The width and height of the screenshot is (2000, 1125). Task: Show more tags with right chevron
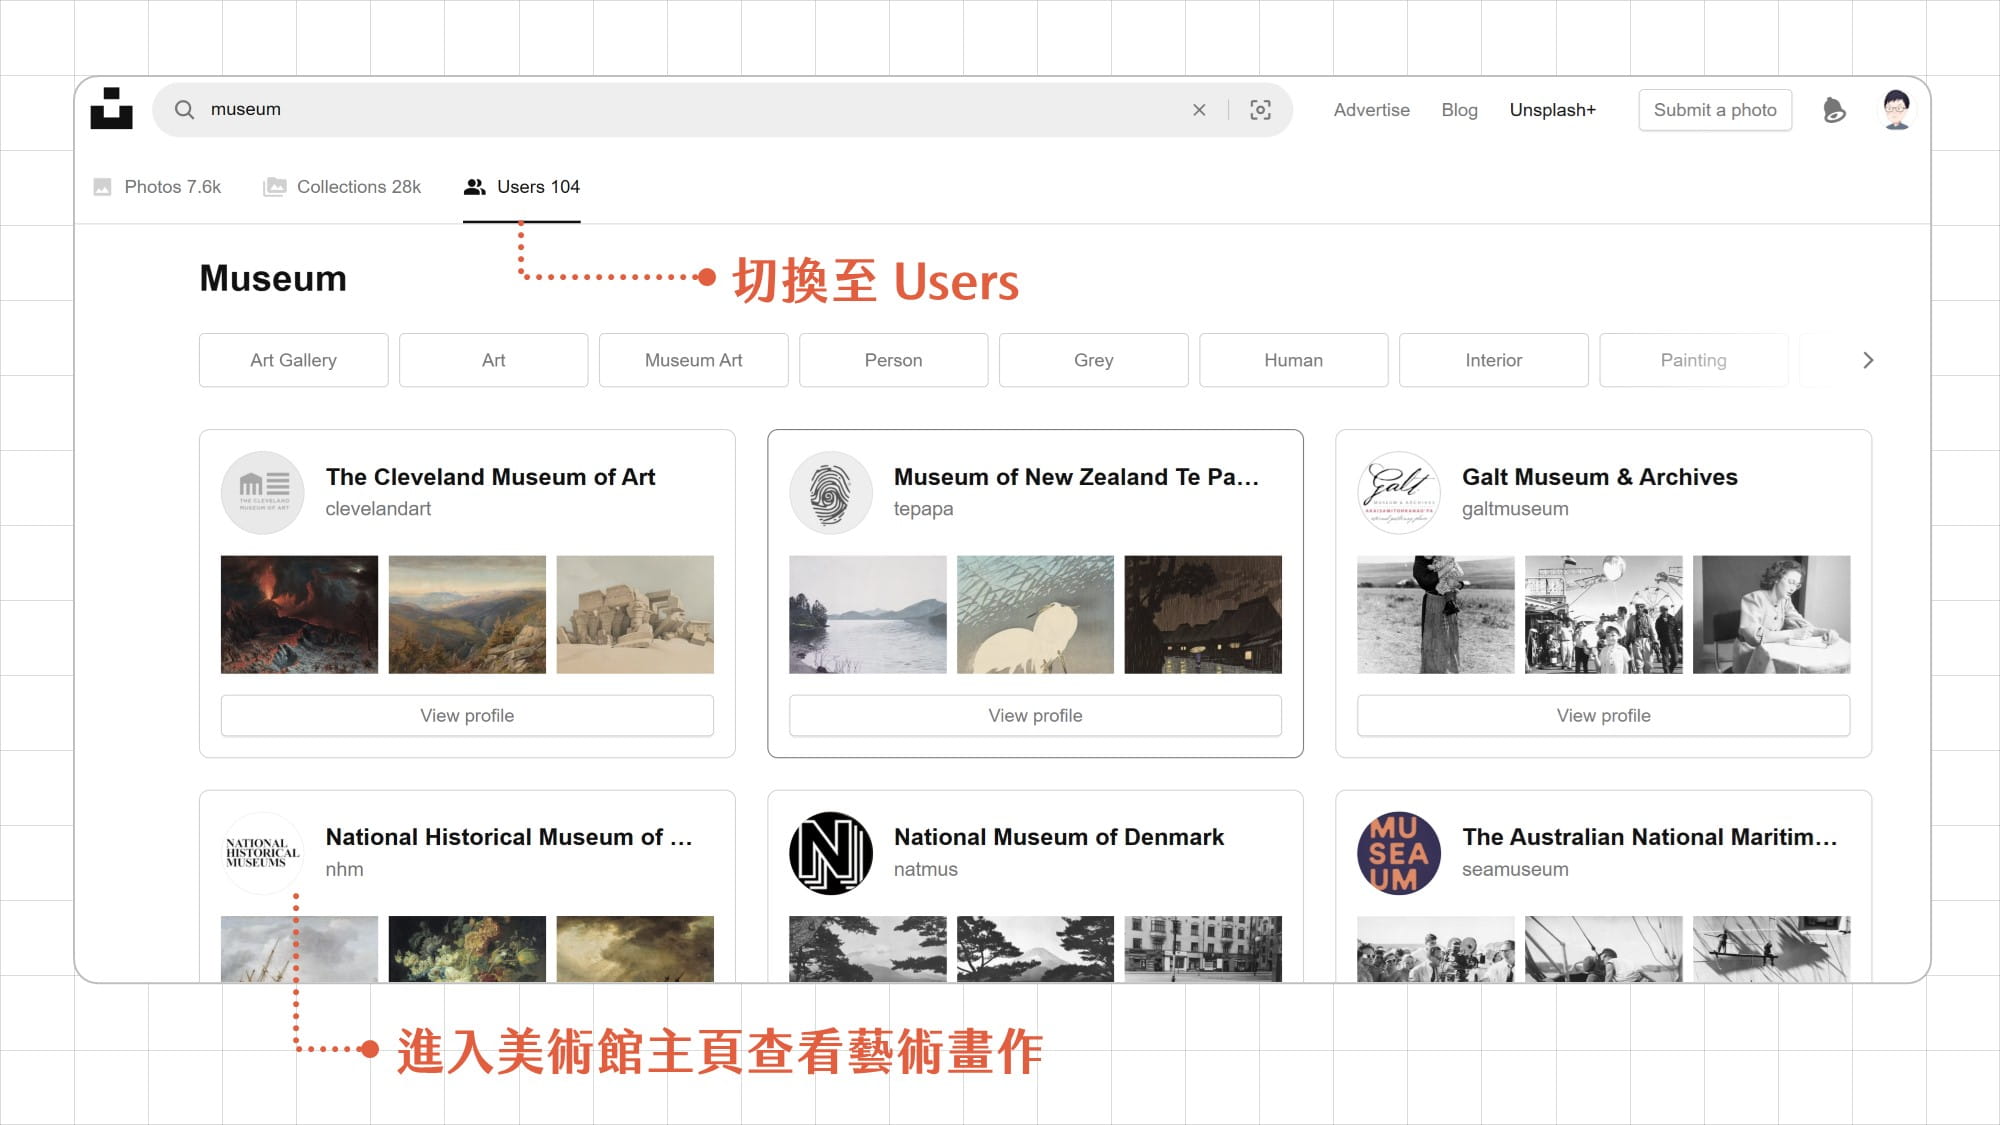click(1867, 360)
